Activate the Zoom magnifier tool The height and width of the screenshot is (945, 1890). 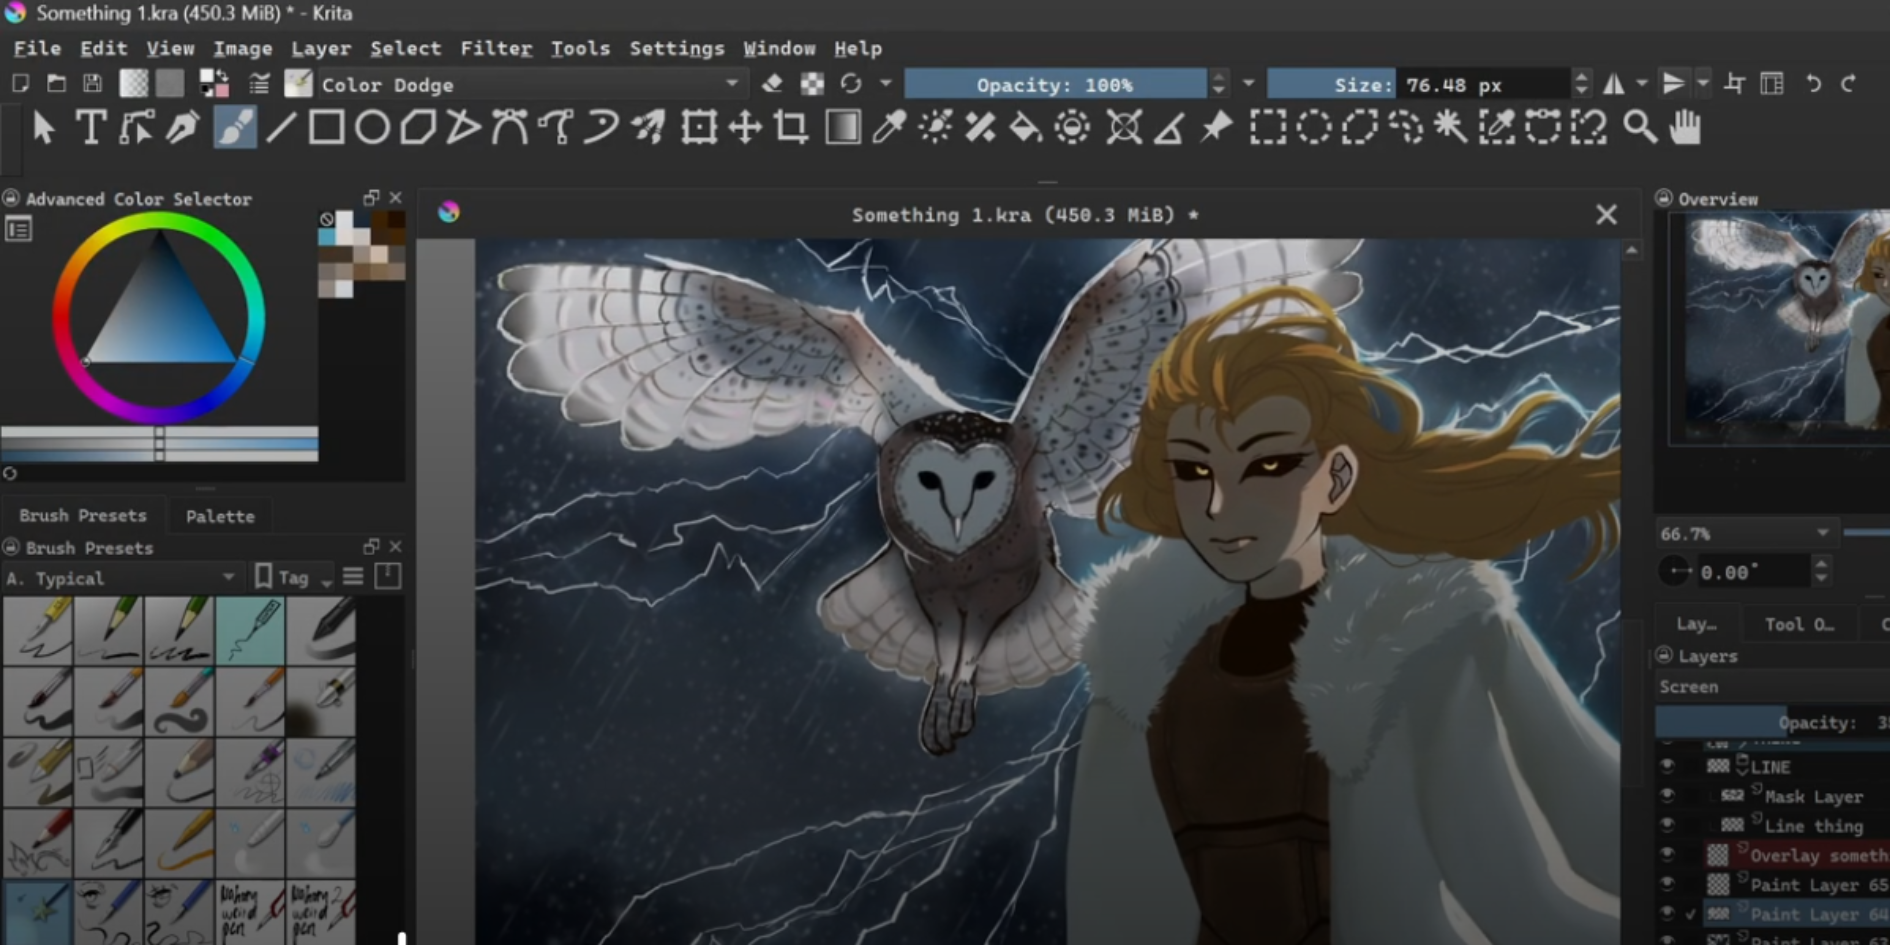1639,128
